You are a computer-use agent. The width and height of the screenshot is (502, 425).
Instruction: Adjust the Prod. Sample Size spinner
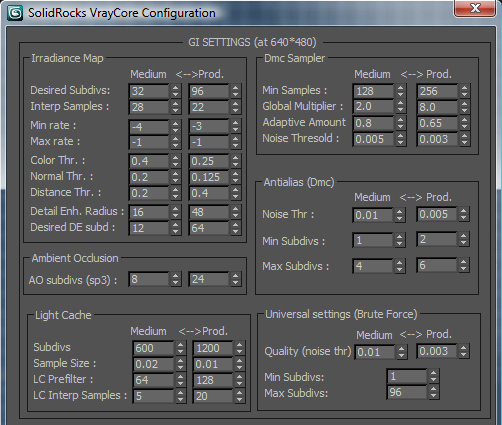(239, 364)
